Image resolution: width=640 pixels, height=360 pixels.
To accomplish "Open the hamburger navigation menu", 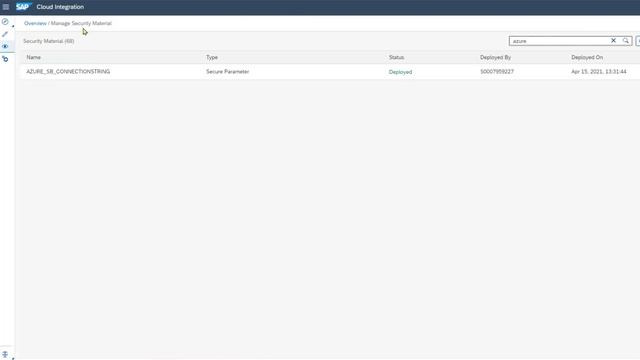I will coord(6,7).
